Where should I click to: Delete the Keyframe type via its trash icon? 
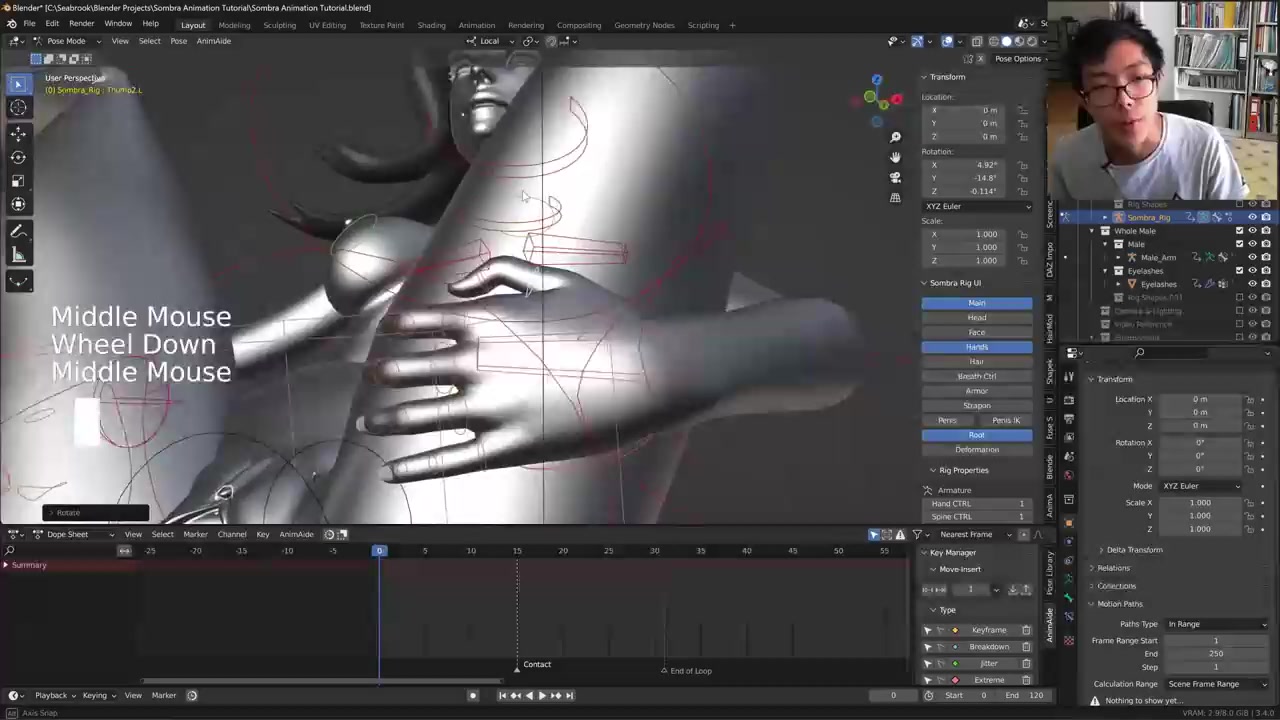pos(1026,630)
